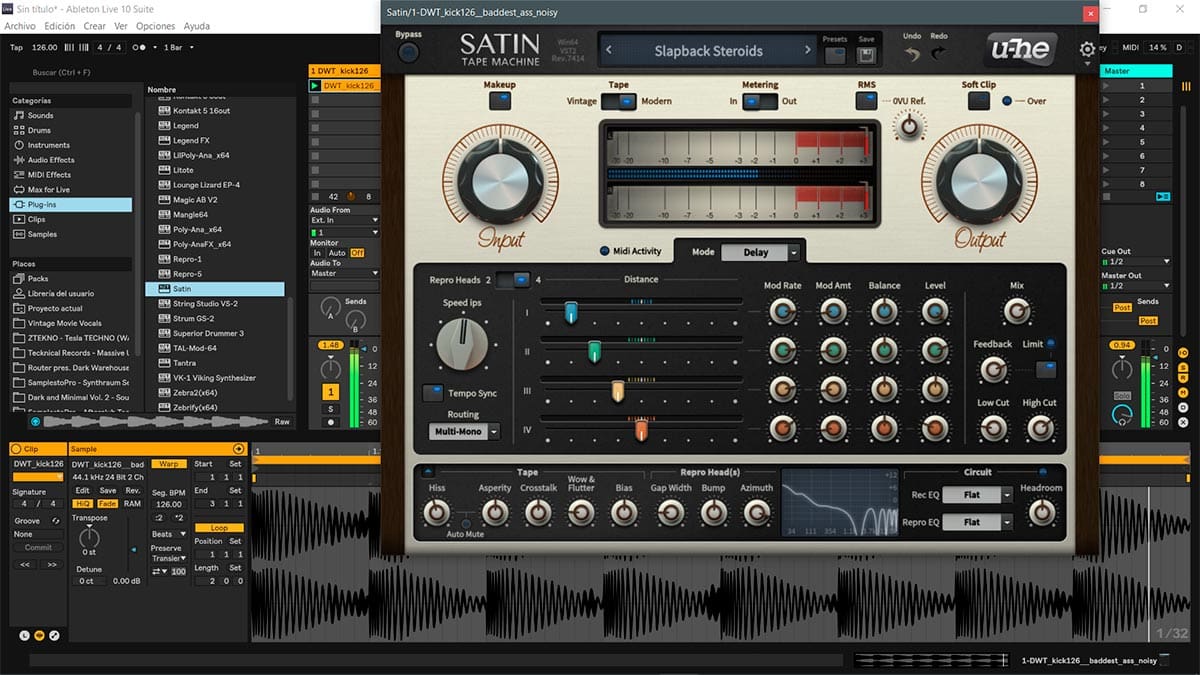Open the Ayuda menu
This screenshot has height=675, width=1200.
click(x=197, y=26)
